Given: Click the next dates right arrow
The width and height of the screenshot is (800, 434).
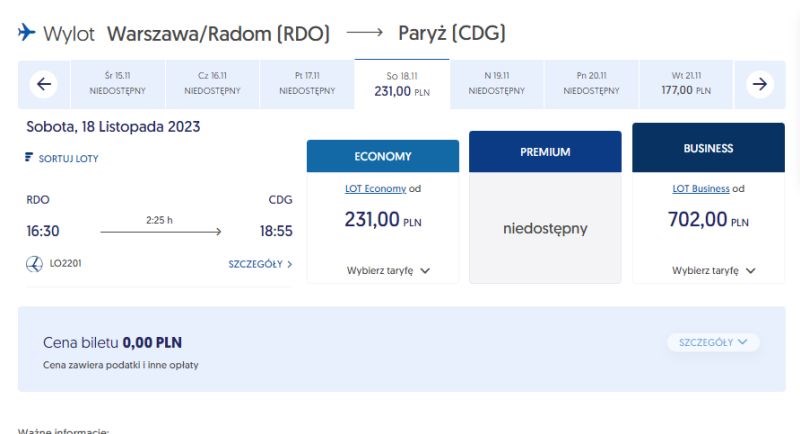Looking at the screenshot, I should click(760, 84).
